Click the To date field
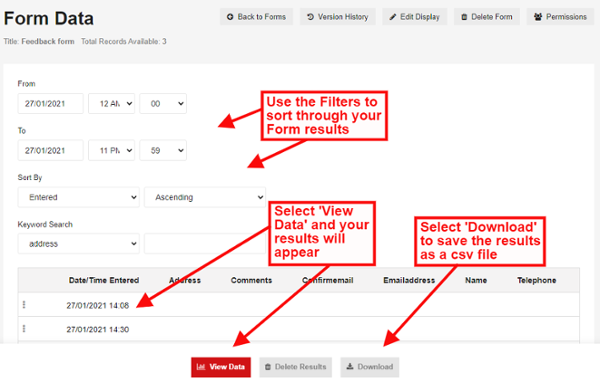 pos(51,150)
